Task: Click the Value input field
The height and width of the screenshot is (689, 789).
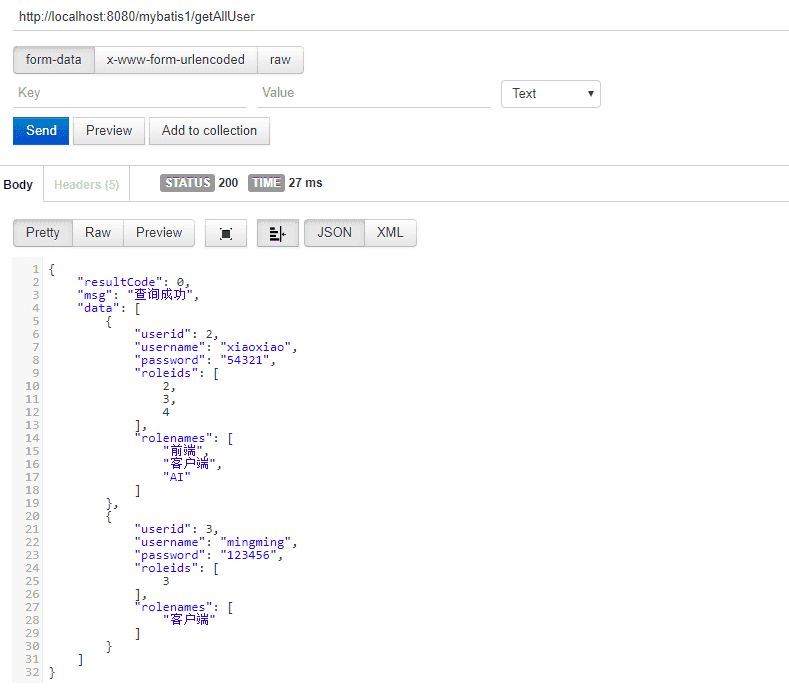Action: point(374,93)
